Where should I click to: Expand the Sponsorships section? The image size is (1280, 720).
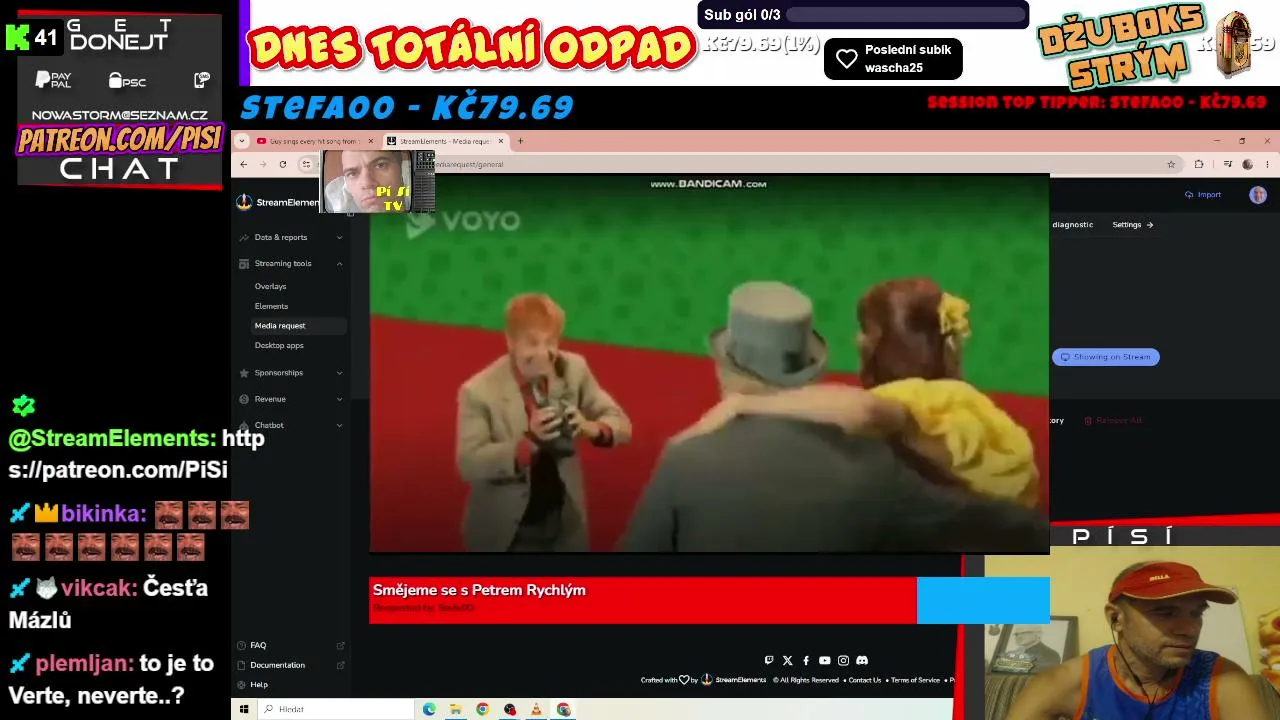[x=339, y=373]
